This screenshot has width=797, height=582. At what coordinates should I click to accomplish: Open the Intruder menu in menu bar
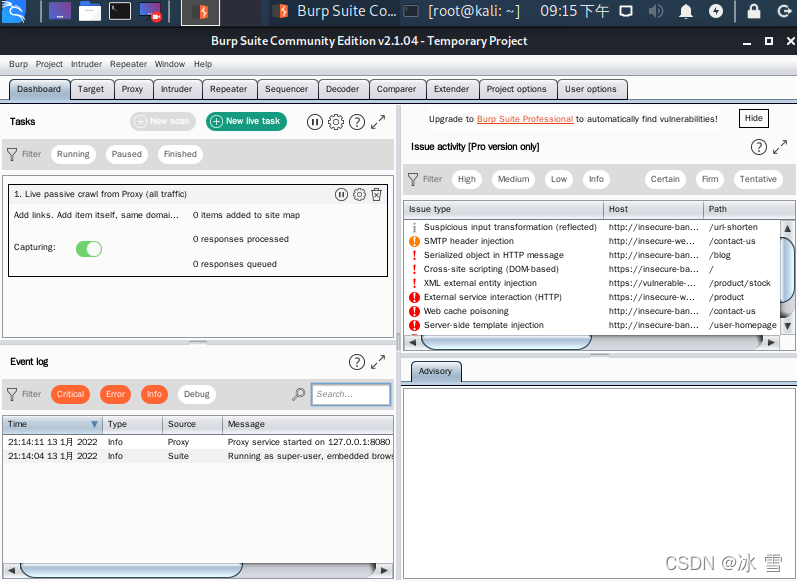point(86,65)
